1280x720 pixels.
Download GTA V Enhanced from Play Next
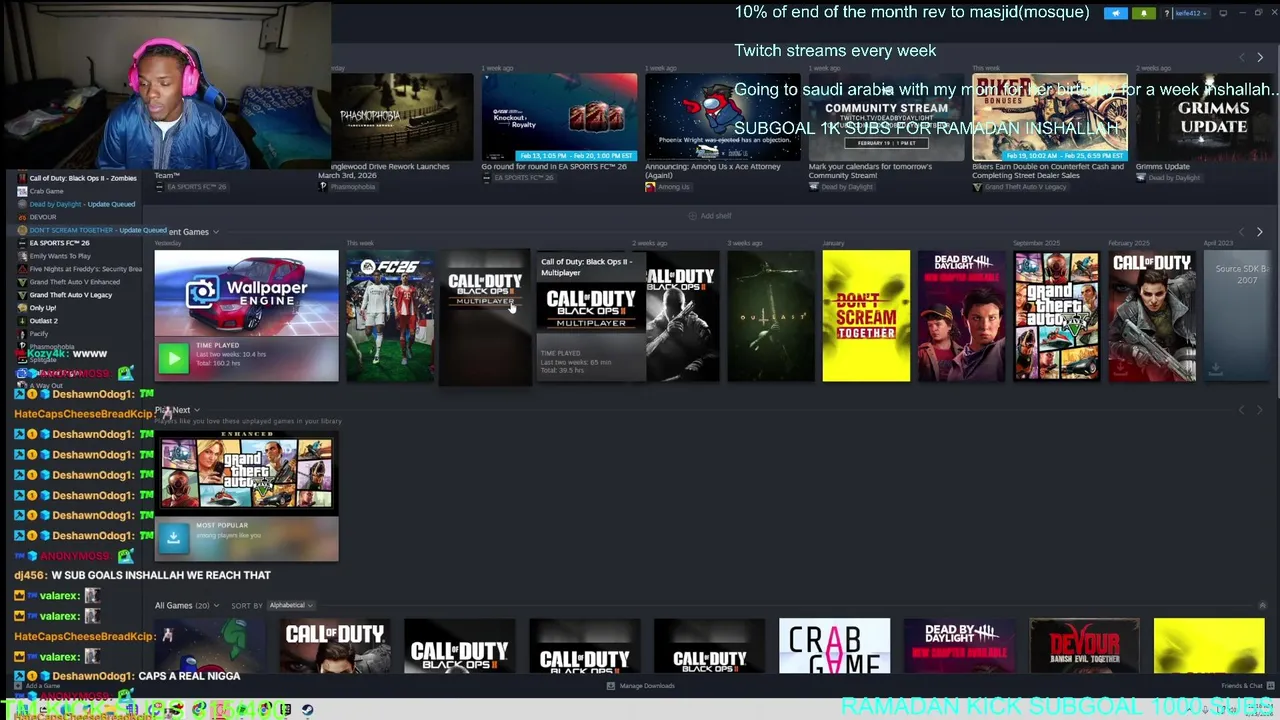tap(173, 537)
